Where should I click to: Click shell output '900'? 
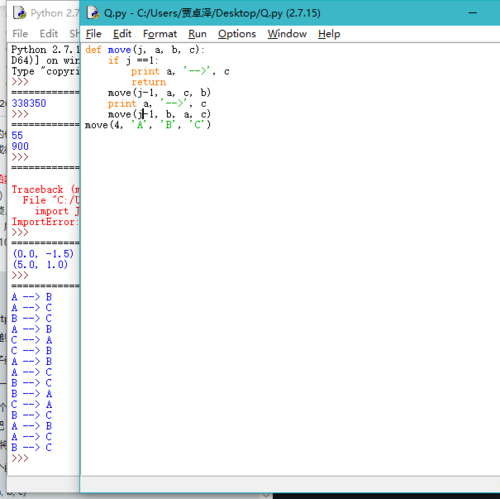pos(20,146)
